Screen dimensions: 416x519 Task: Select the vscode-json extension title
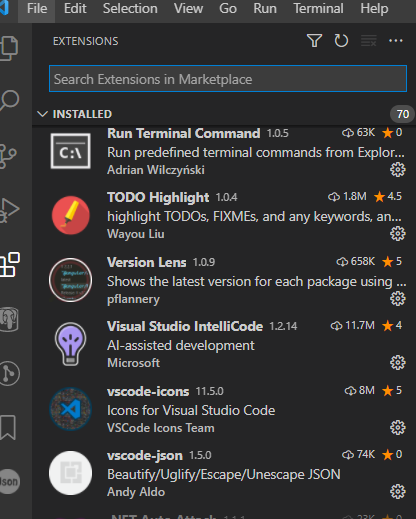point(145,455)
